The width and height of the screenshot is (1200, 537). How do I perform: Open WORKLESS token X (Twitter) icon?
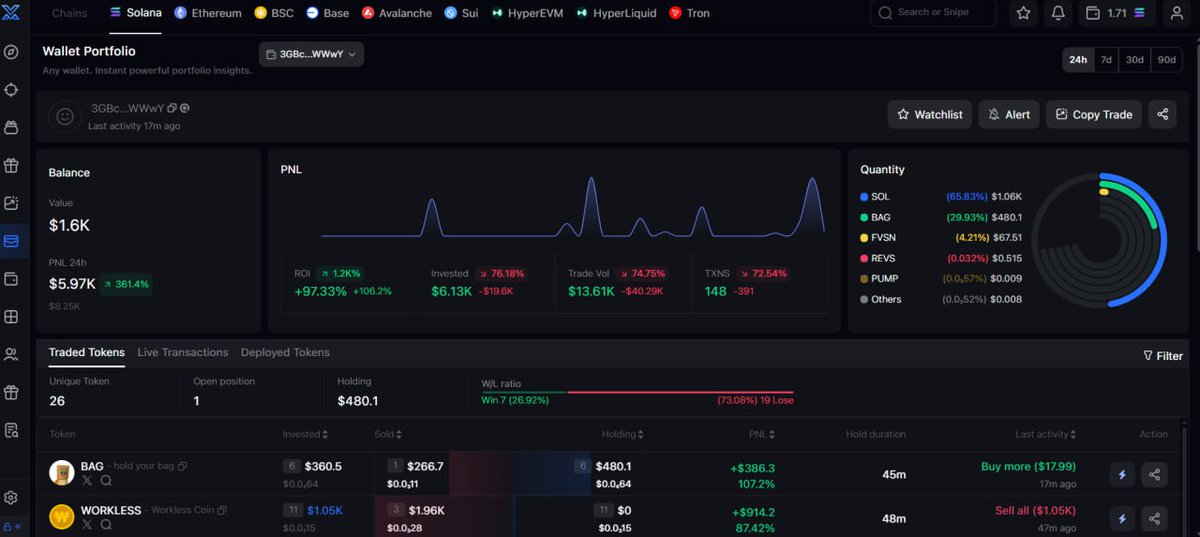click(x=87, y=525)
